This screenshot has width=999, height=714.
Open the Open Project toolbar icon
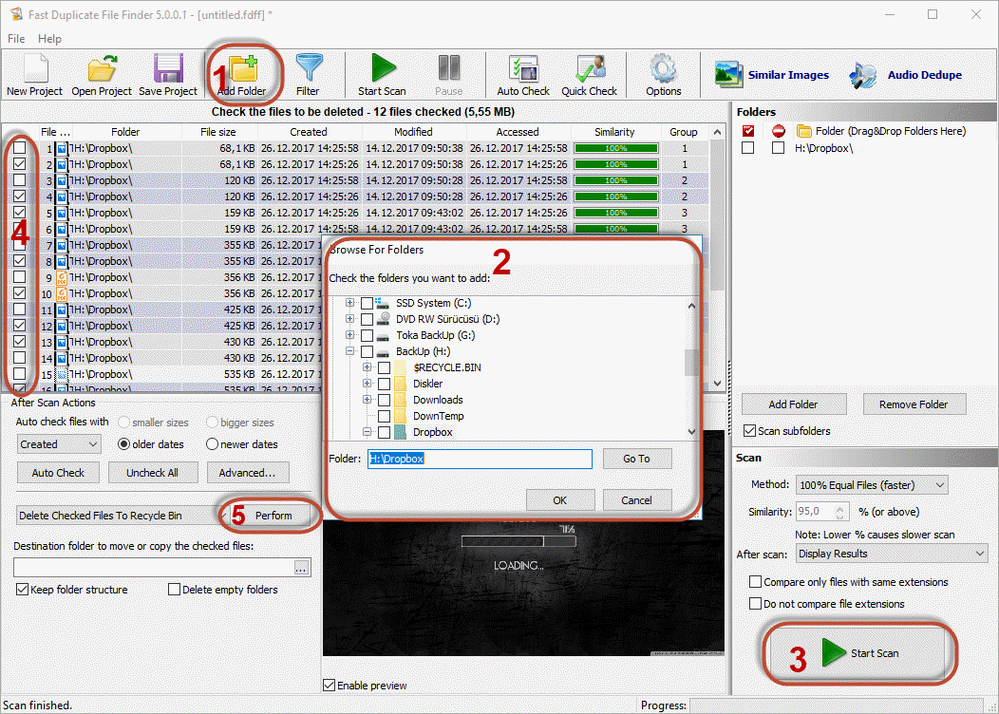coord(102,69)
